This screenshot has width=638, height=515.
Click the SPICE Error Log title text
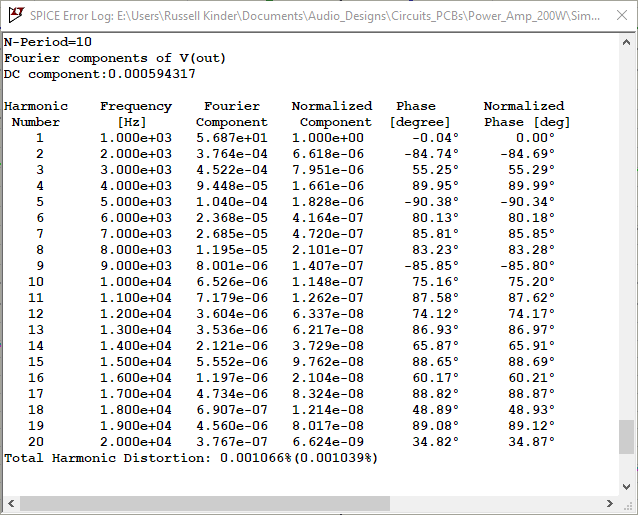click(315, 15)
